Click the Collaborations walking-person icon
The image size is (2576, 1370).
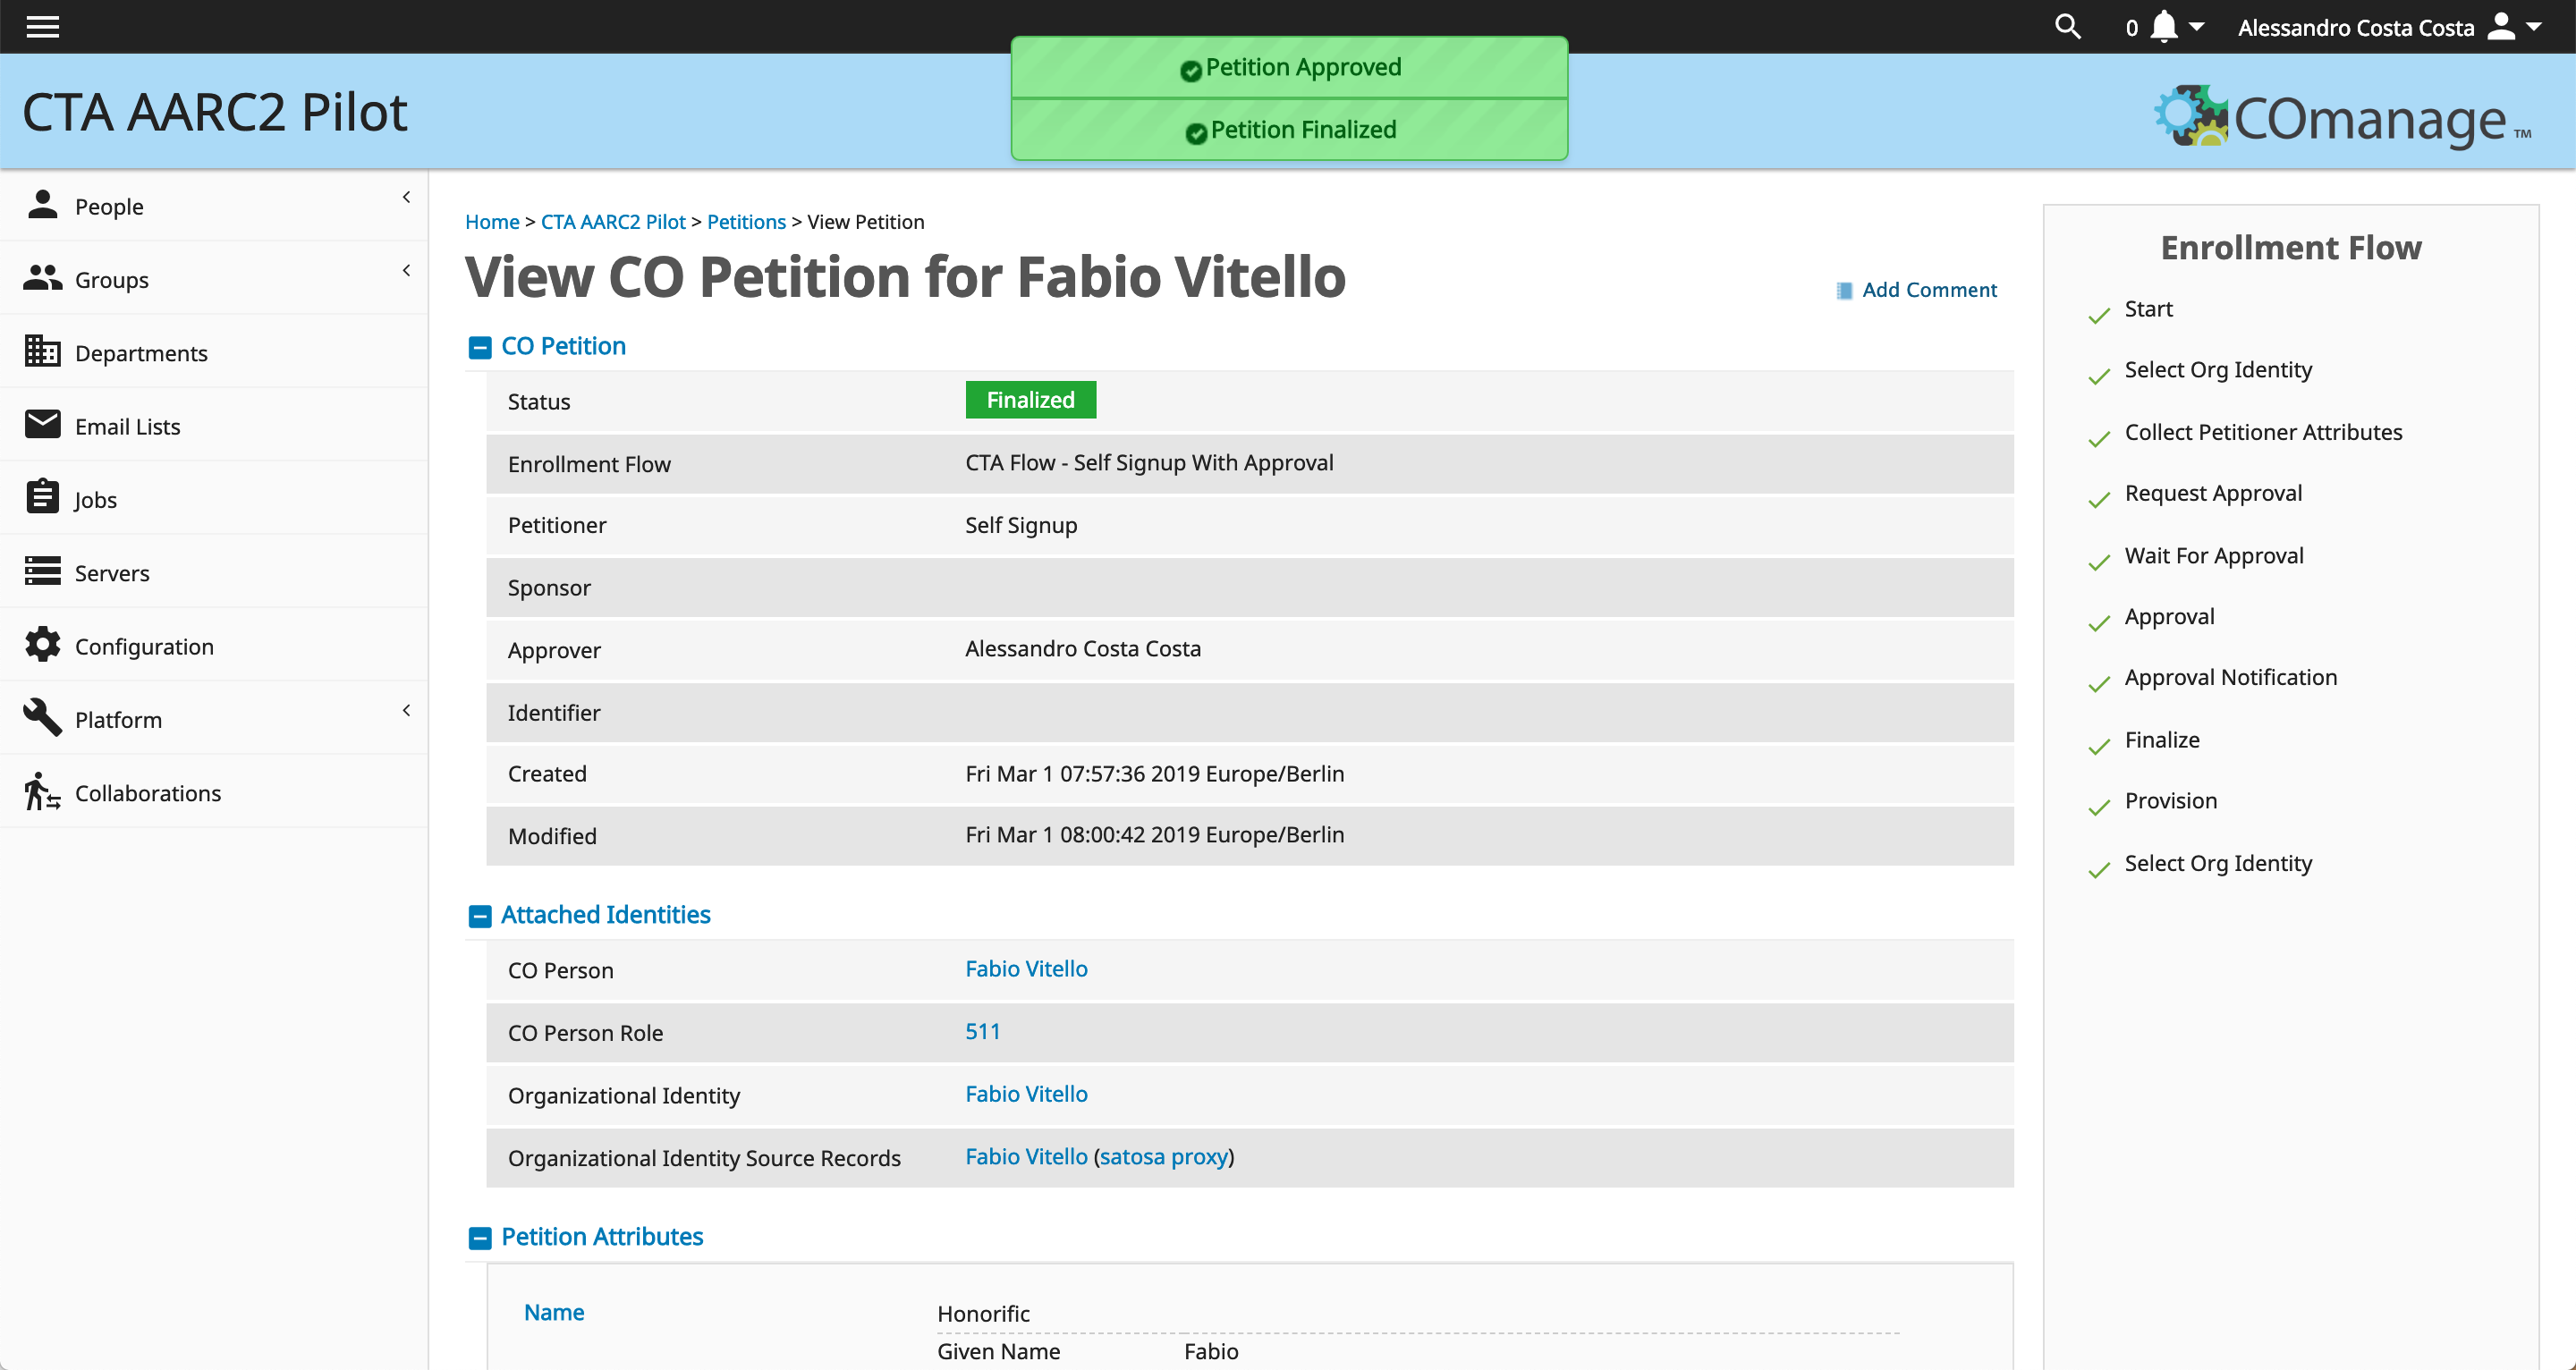pyautogui.click(x=42, y=791)
